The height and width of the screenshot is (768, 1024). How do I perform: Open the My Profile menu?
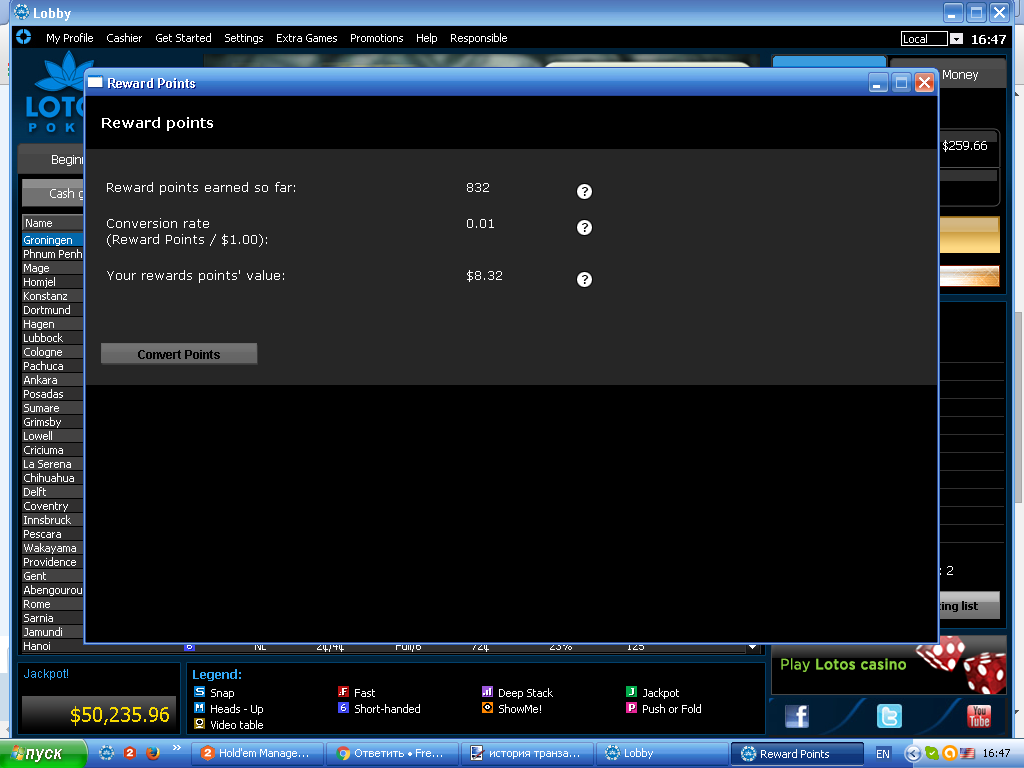point(70,38)
